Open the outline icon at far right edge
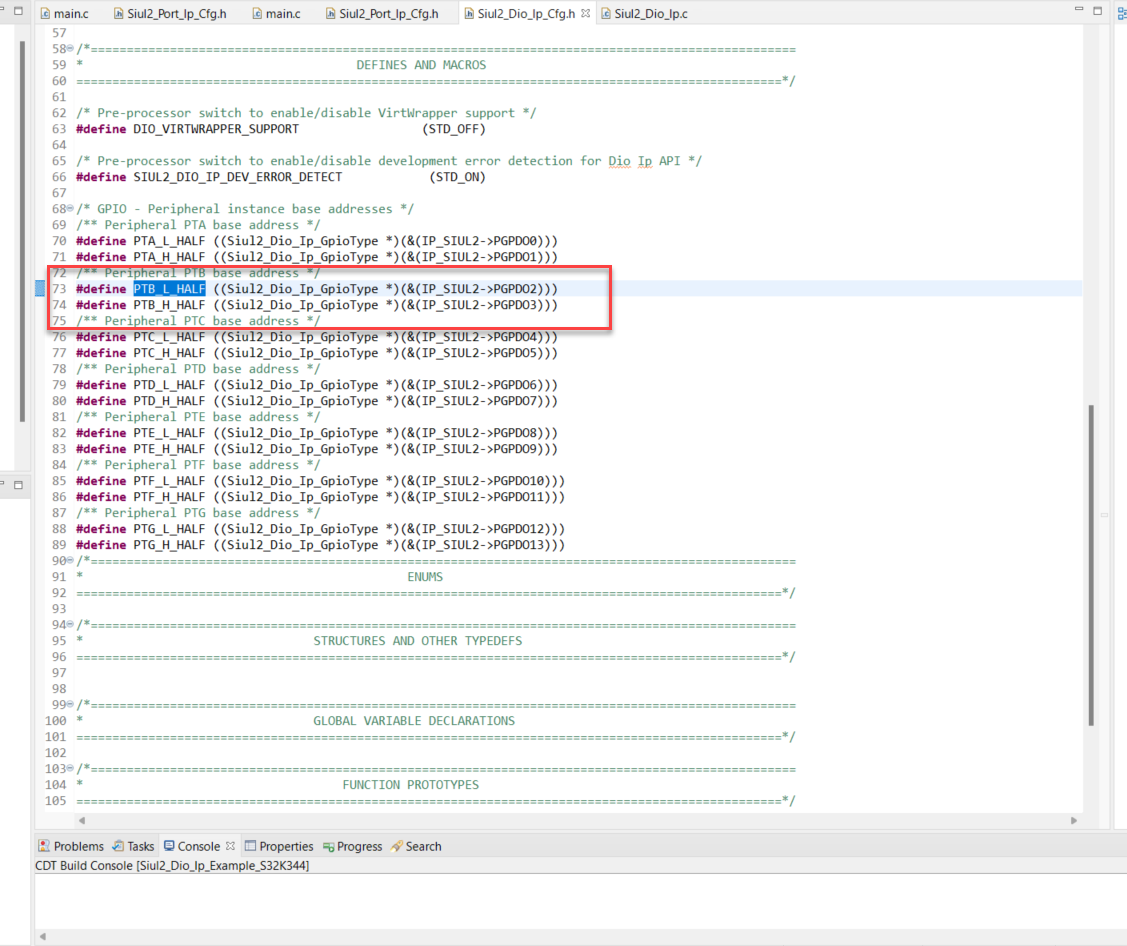The height and width of the screenshot is (946, 1127). click(x=1122, y=12)
